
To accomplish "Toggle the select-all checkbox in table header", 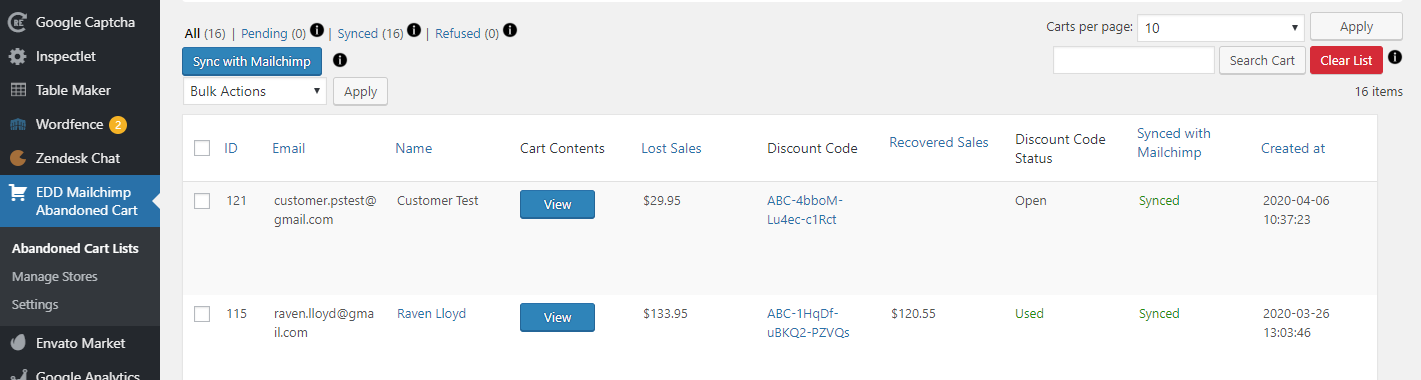I will [x=202, y=148].
